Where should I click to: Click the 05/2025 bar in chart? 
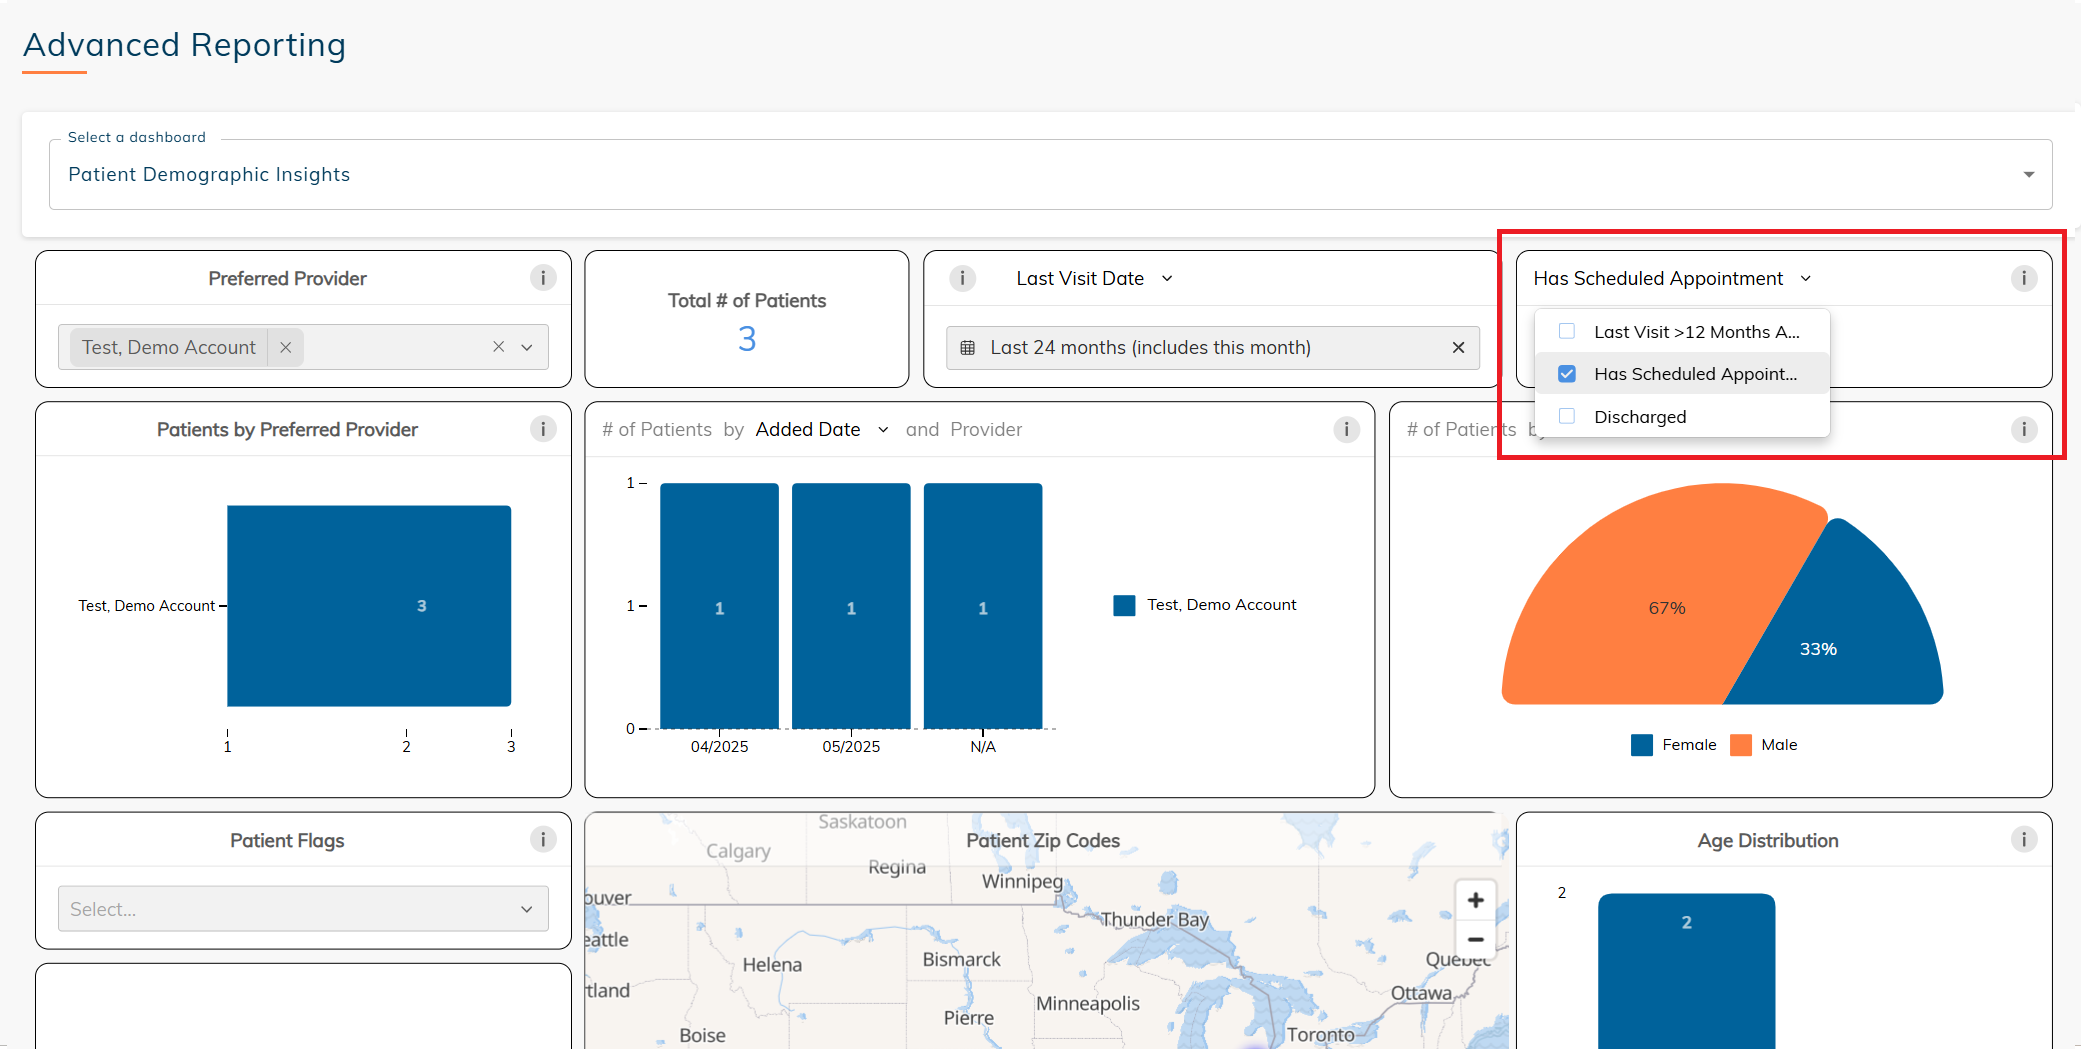click(x=851, y=606)
